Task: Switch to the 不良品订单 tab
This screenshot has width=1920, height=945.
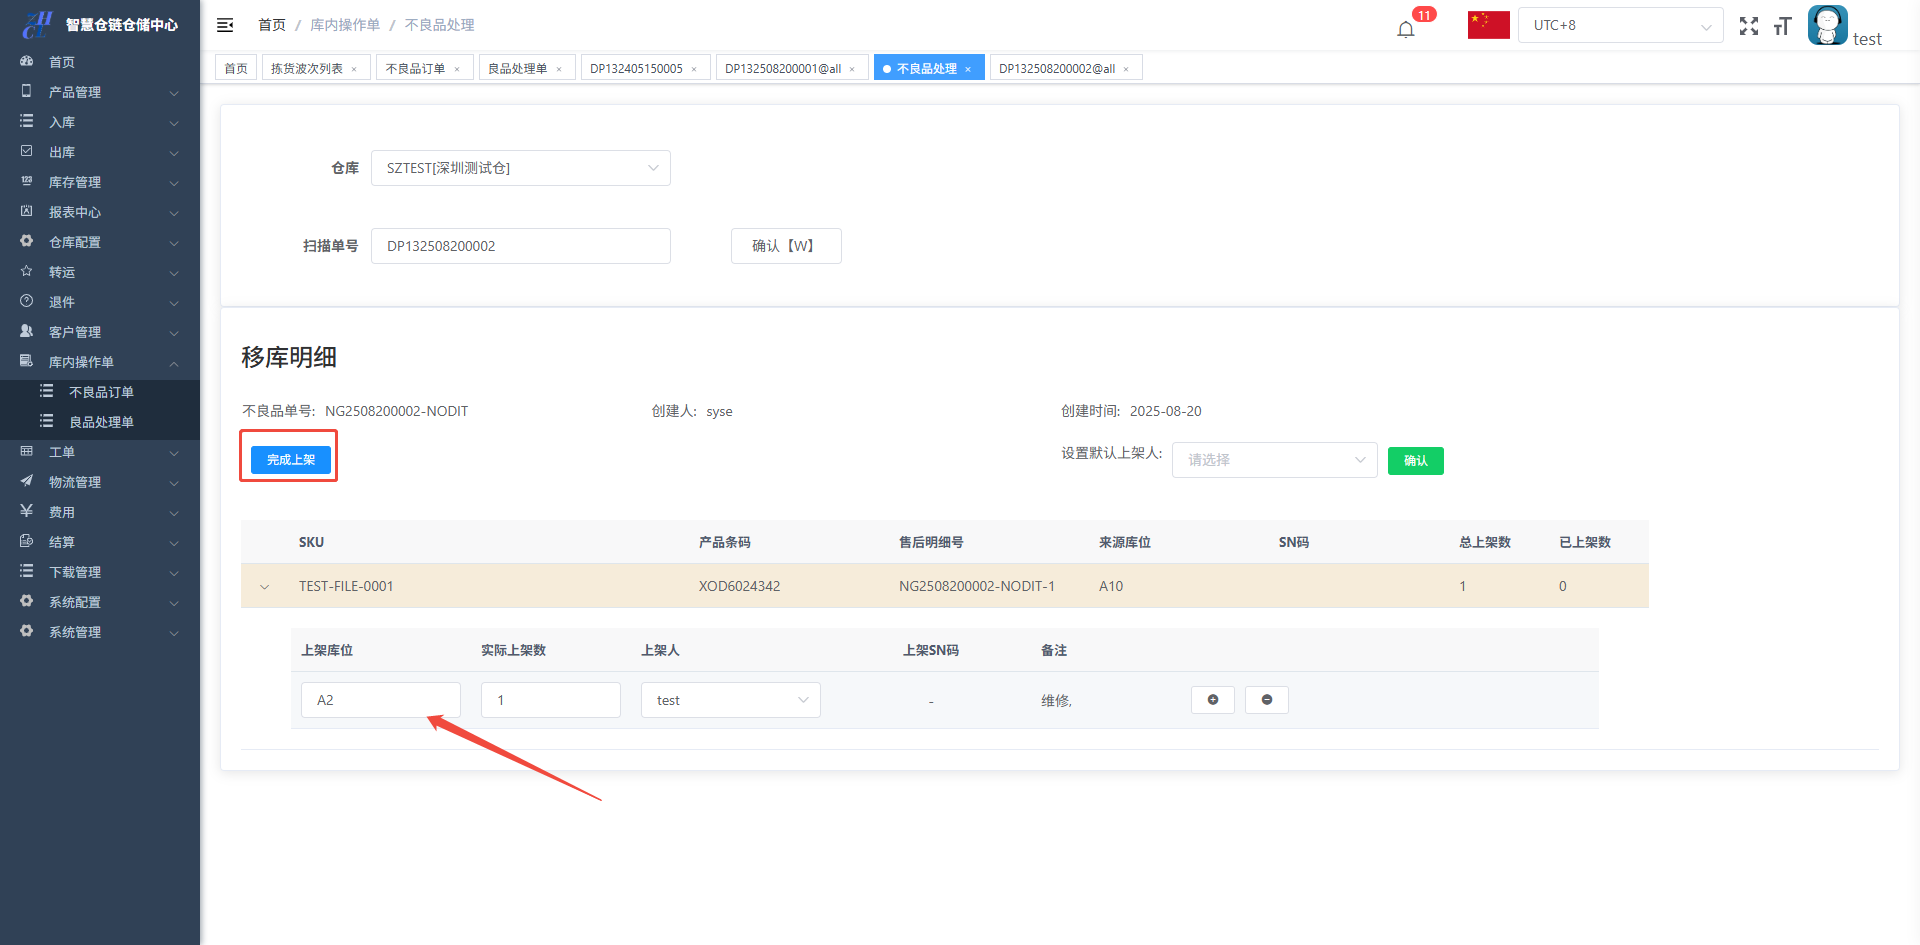Action: click(415, 68)
